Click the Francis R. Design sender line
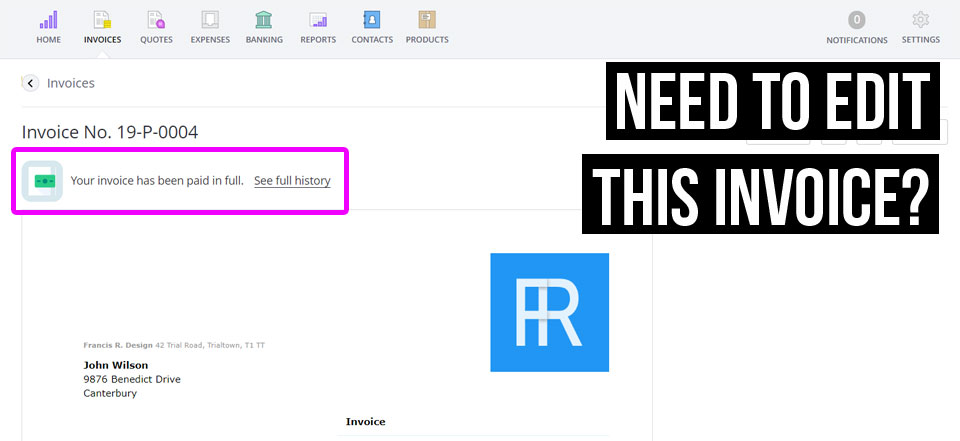960x441 pixels. pyautogui.click(x=174, y=345)
